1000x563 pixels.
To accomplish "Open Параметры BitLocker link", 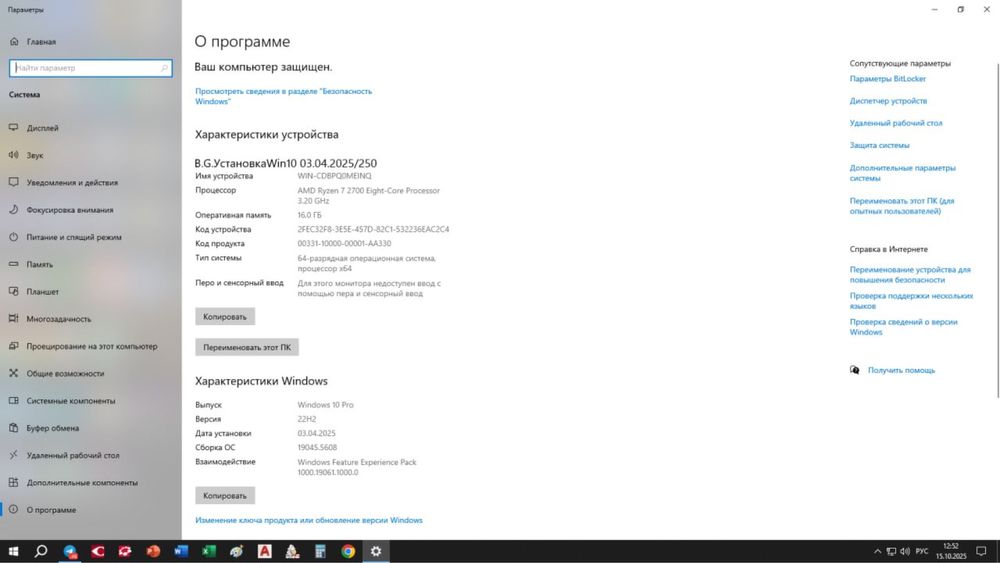I will [888, 79].
